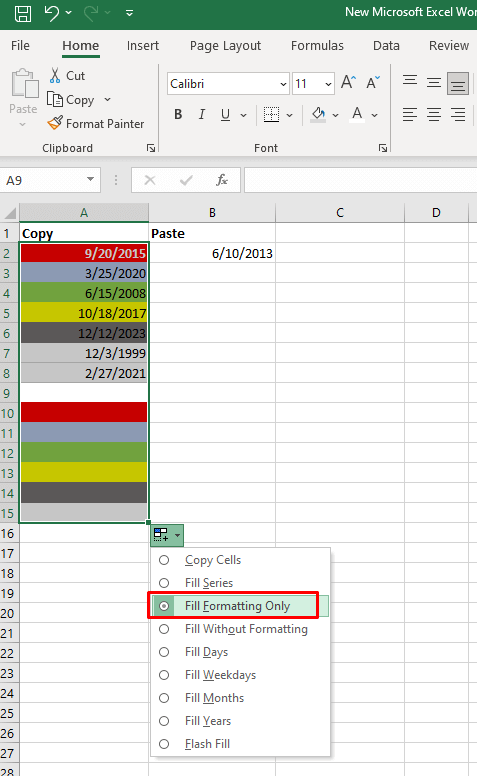The image size is (477, 776).
Task: Toggle Italic formatting
Action: (x=202, y=115)
